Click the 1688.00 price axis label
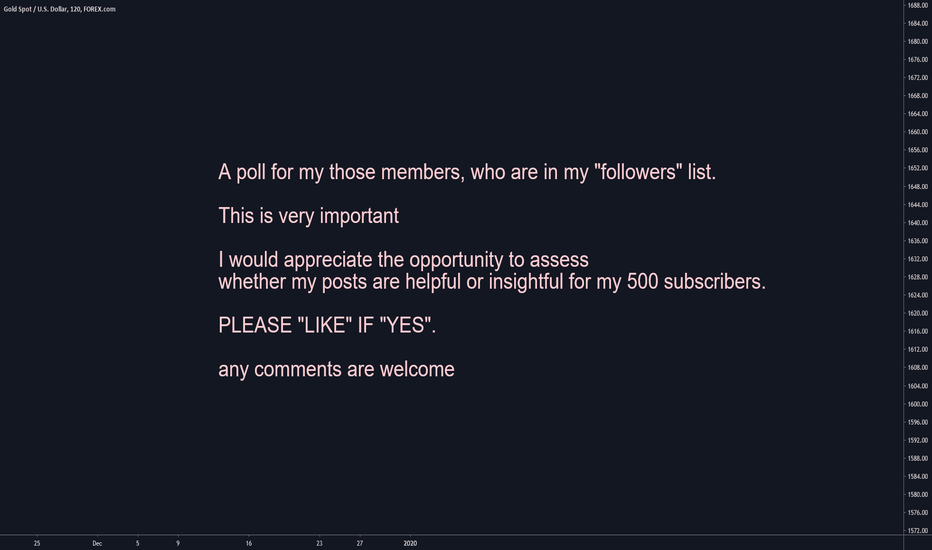 pyautogui.click(x=918, y=5)
